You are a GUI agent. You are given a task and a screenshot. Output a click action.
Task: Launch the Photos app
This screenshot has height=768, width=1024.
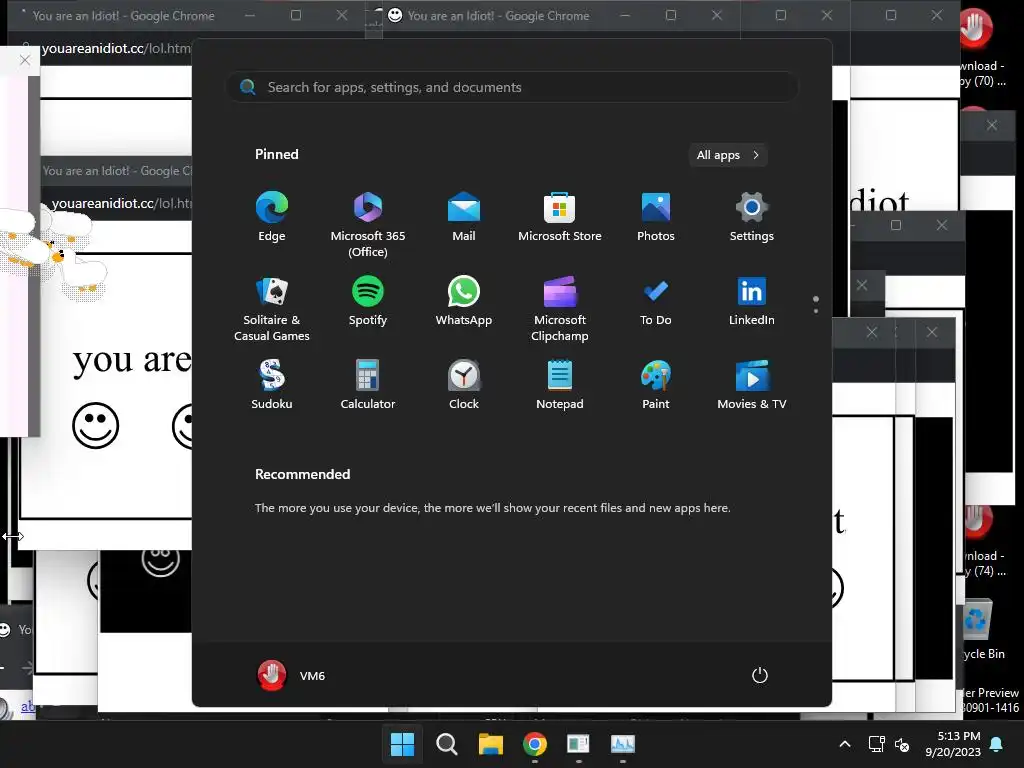click(656, 217)
